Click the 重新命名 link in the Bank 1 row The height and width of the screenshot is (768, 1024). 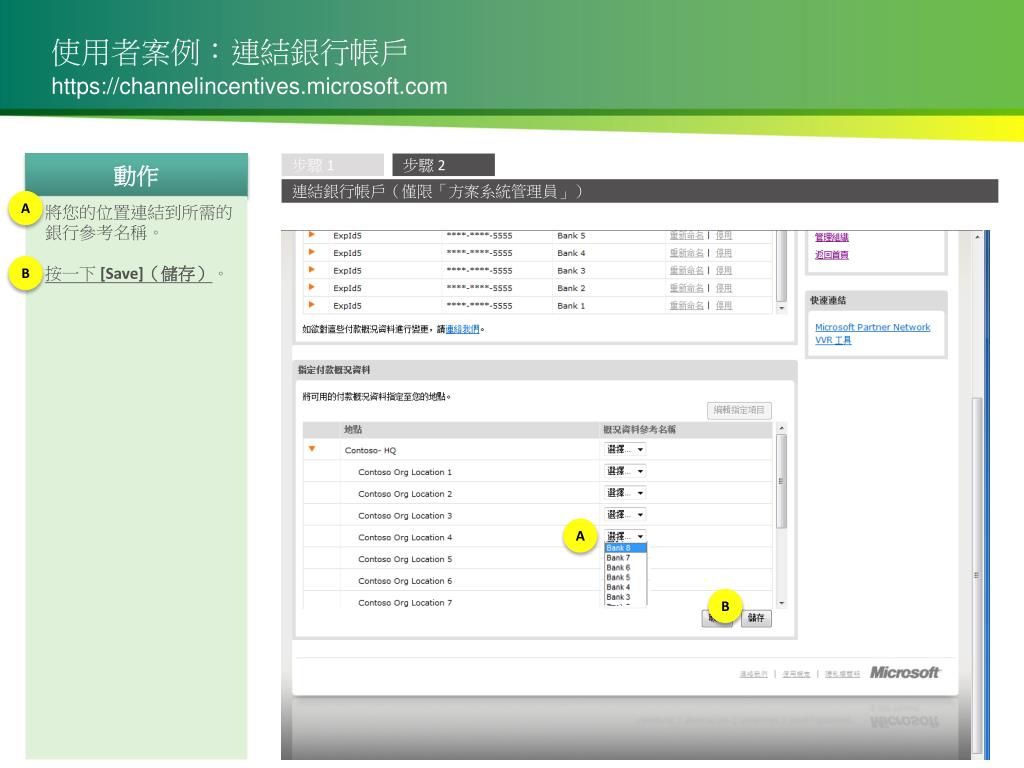(x=686, y=306)
